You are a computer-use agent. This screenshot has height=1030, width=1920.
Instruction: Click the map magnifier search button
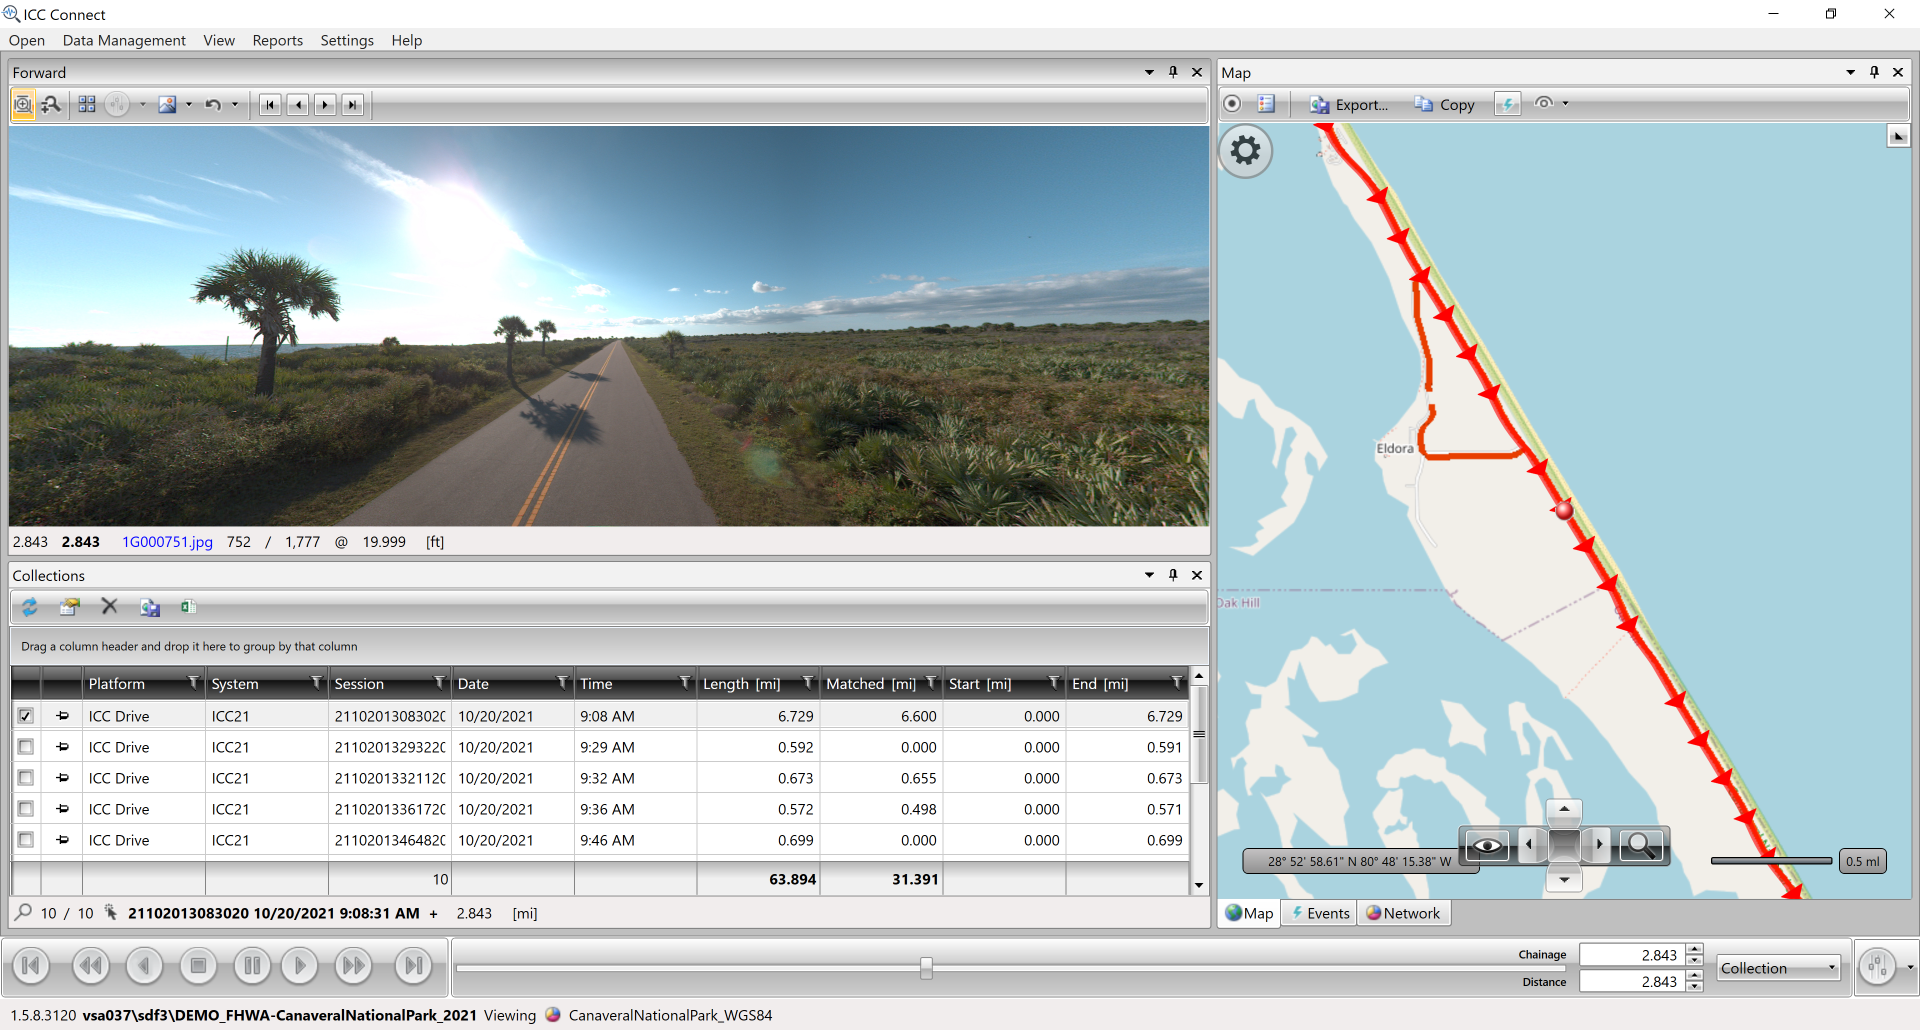(1640, 846)
